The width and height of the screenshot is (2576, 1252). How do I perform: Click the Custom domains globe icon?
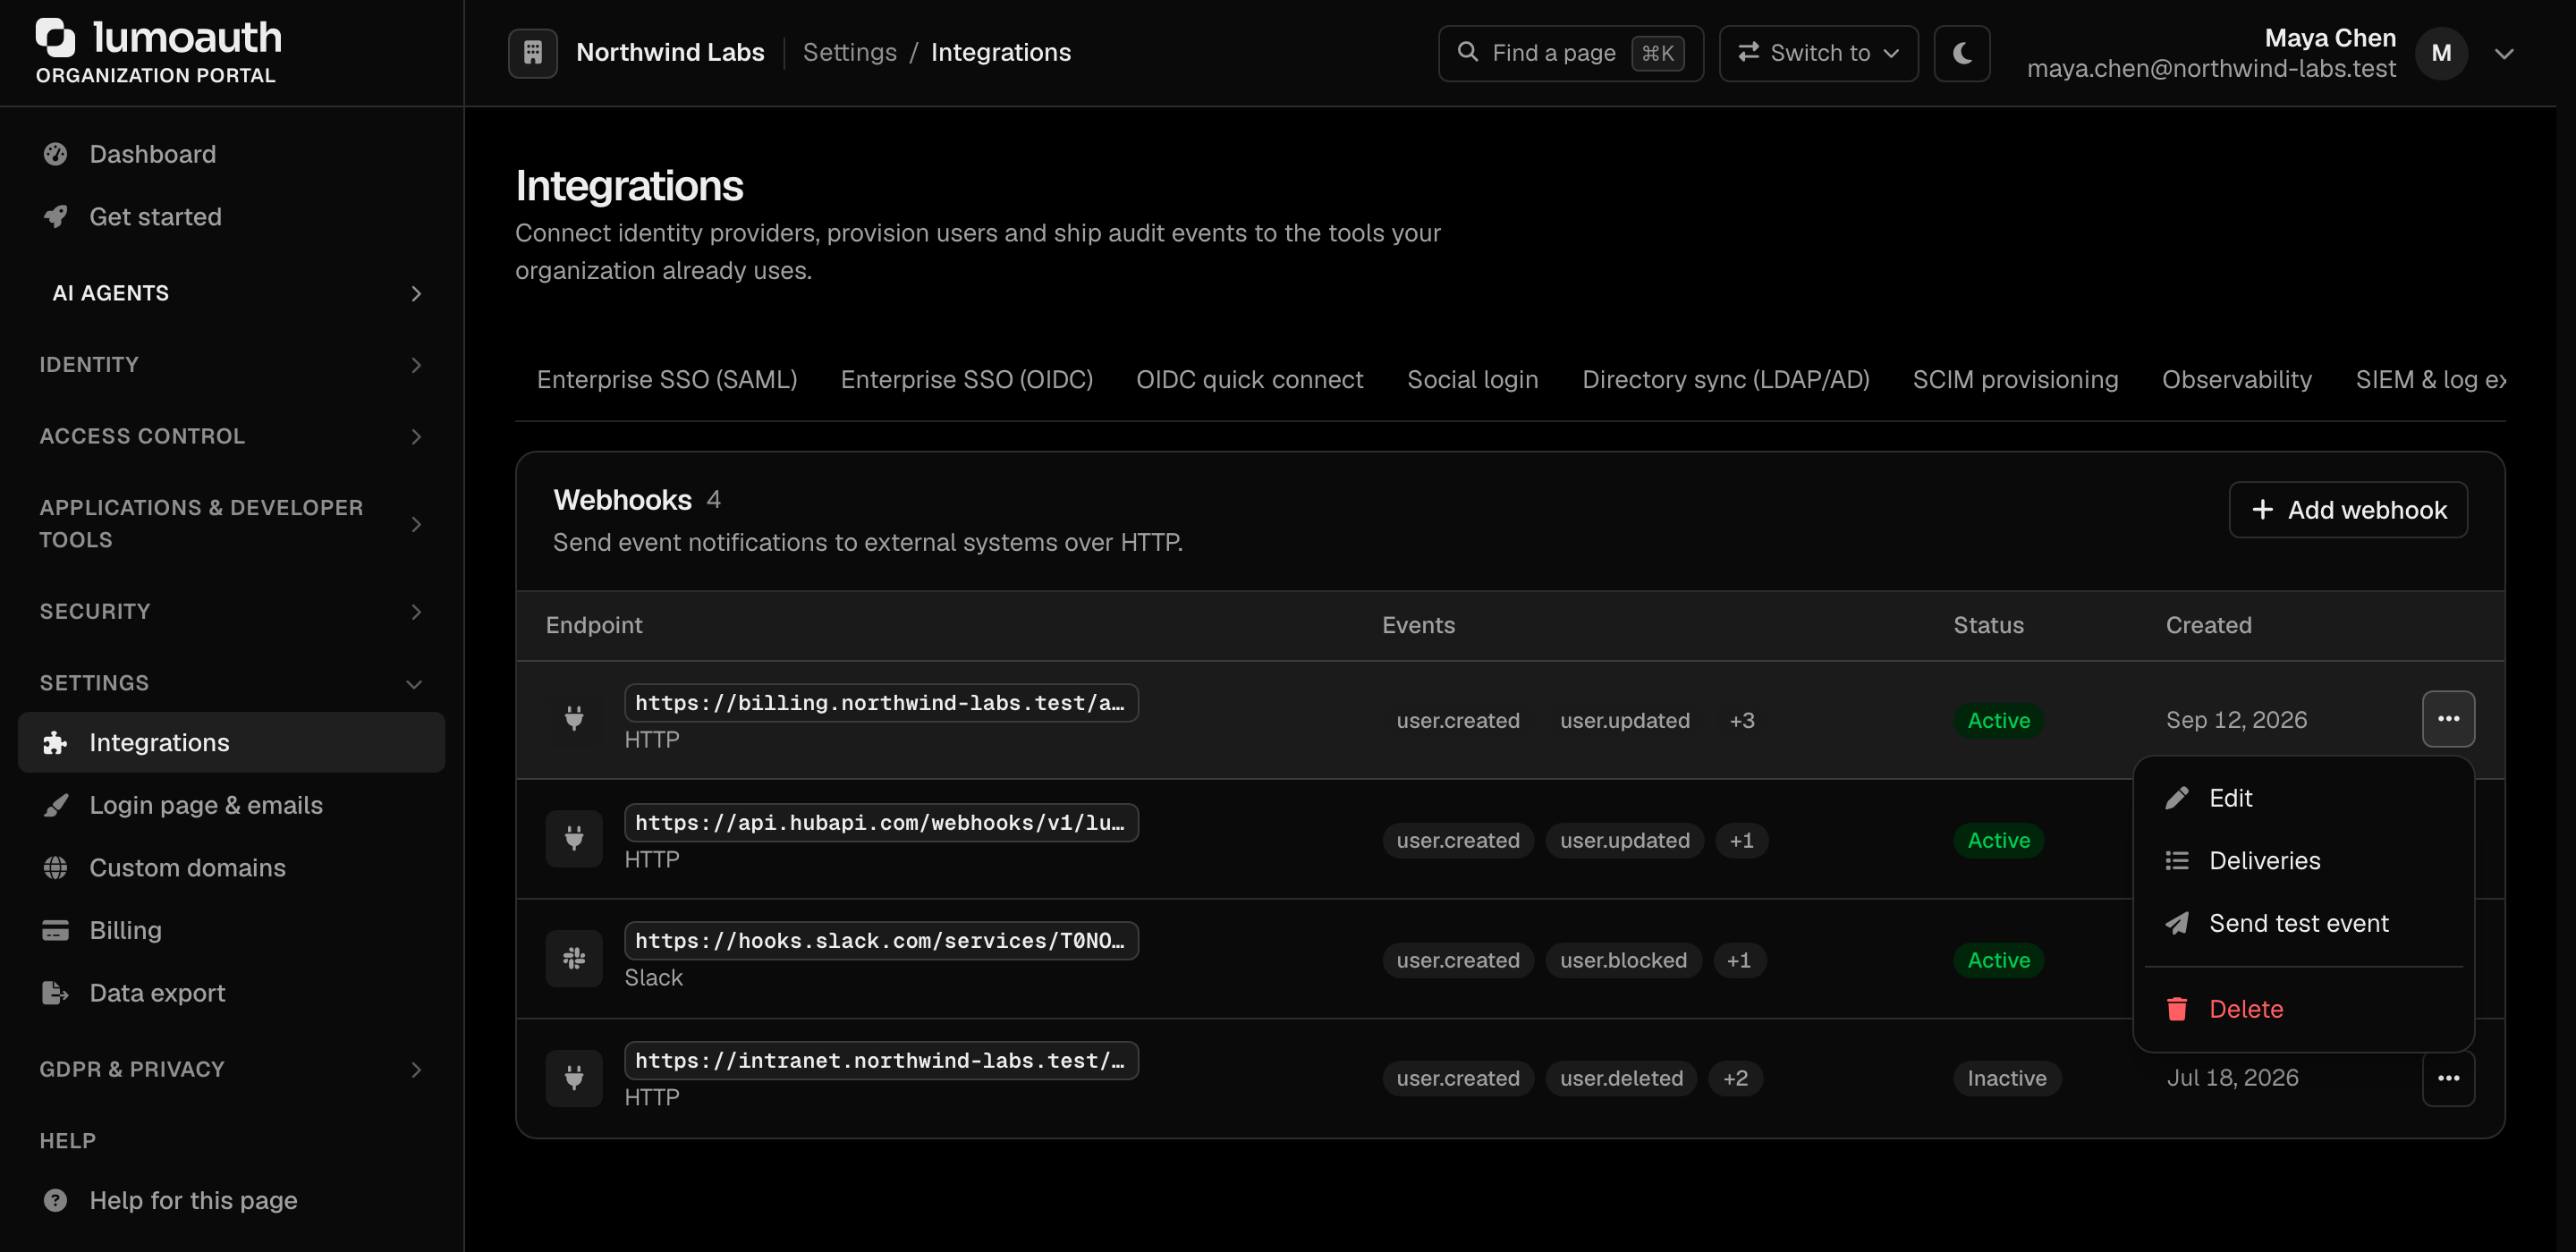[x=56, y=868]
